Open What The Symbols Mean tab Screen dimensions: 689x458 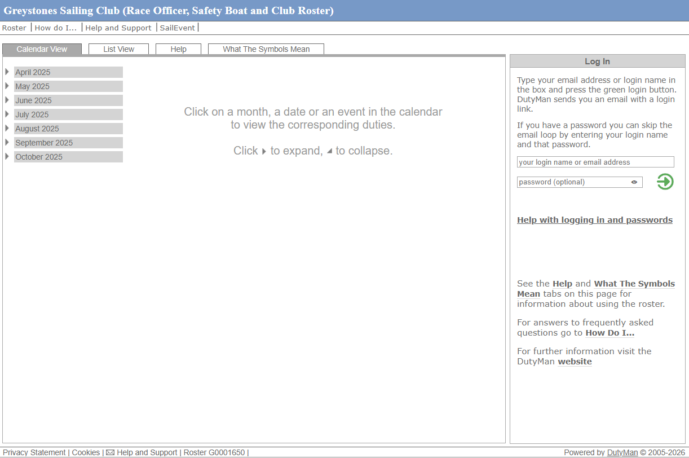[265, 49]
